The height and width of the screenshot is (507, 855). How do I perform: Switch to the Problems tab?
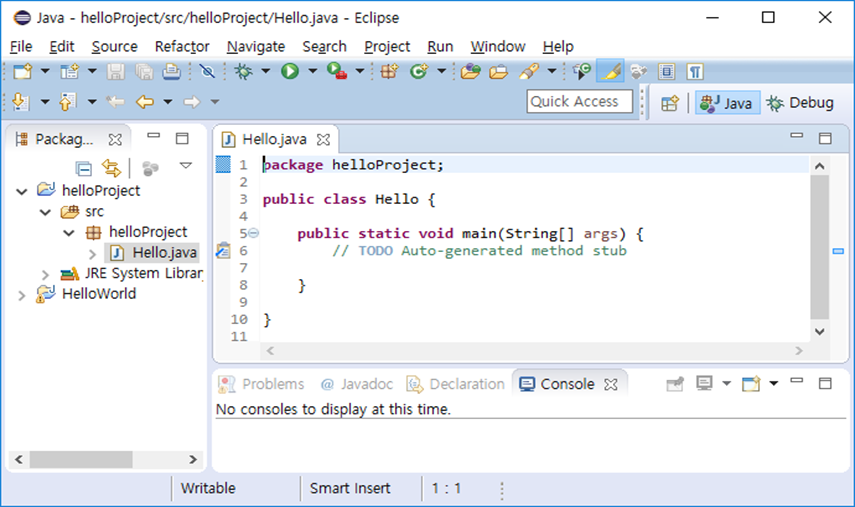click(261, 384)
